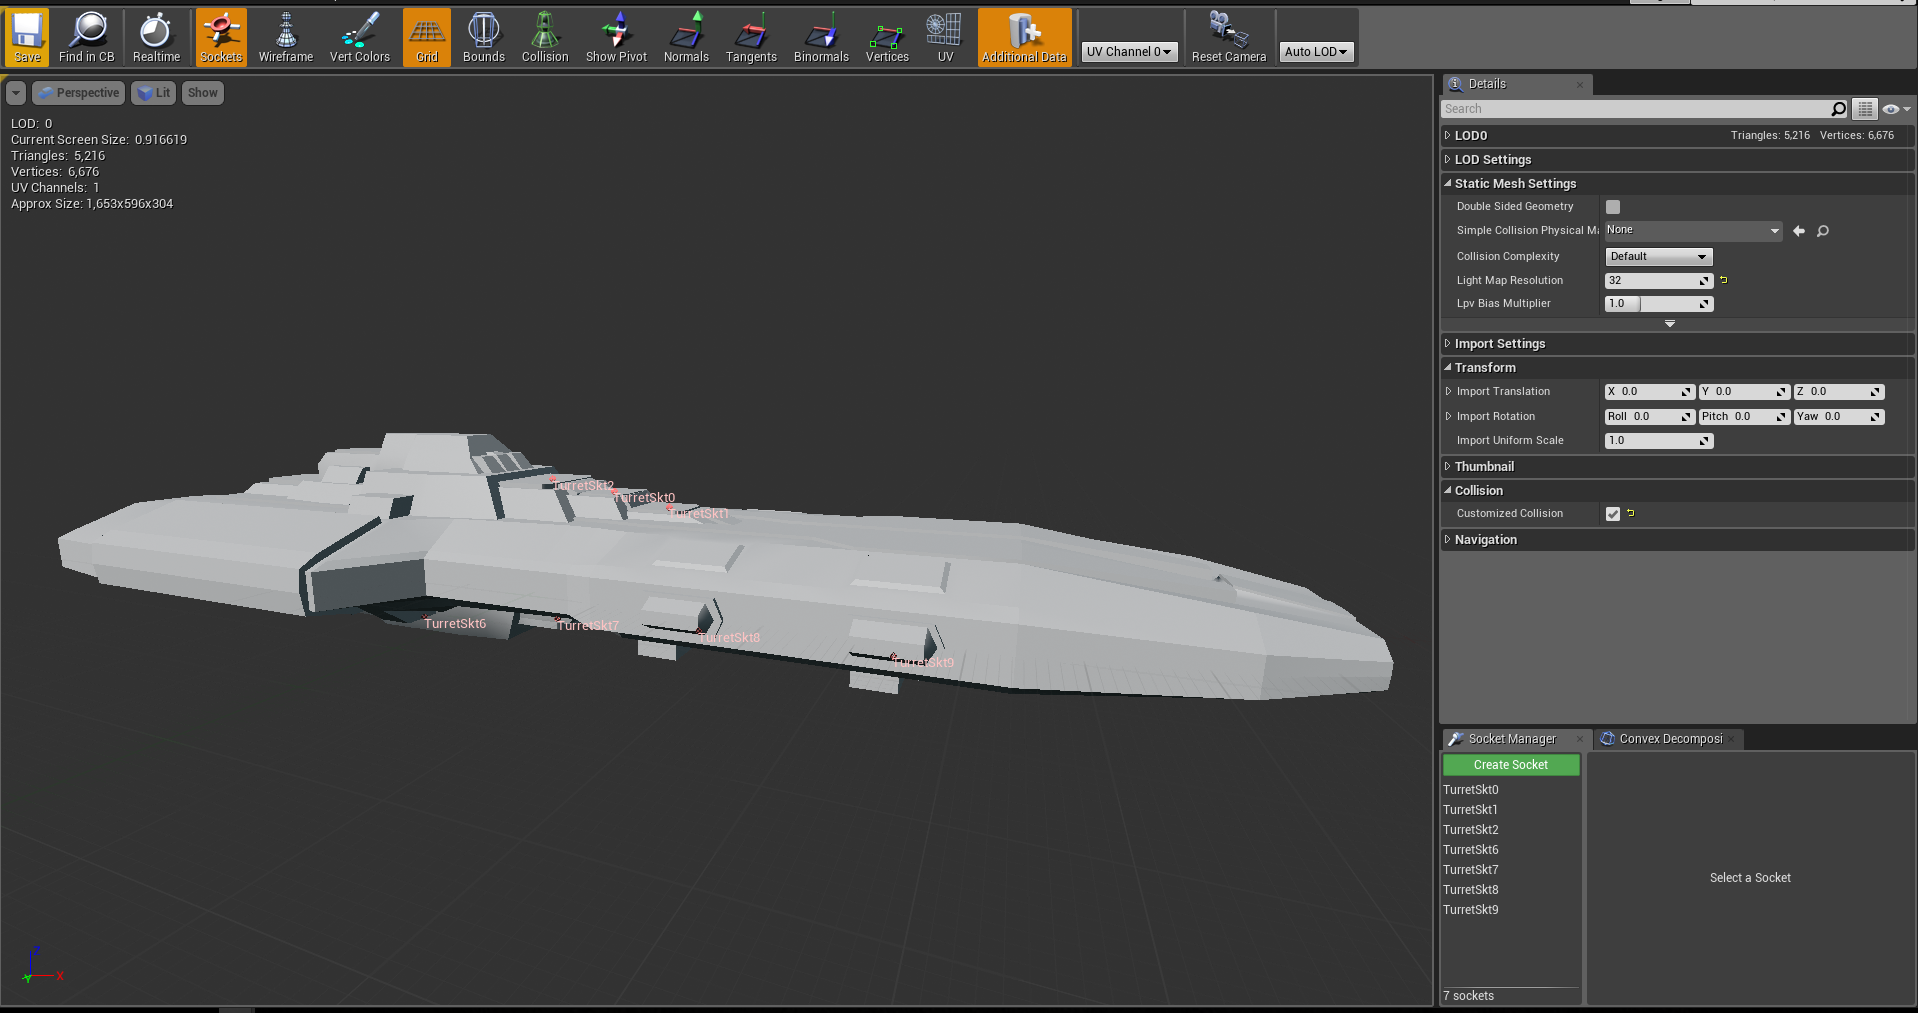Open the Perspective view menu
Viewport: 1918px width, 1013px height.
[x=78, y=93]
